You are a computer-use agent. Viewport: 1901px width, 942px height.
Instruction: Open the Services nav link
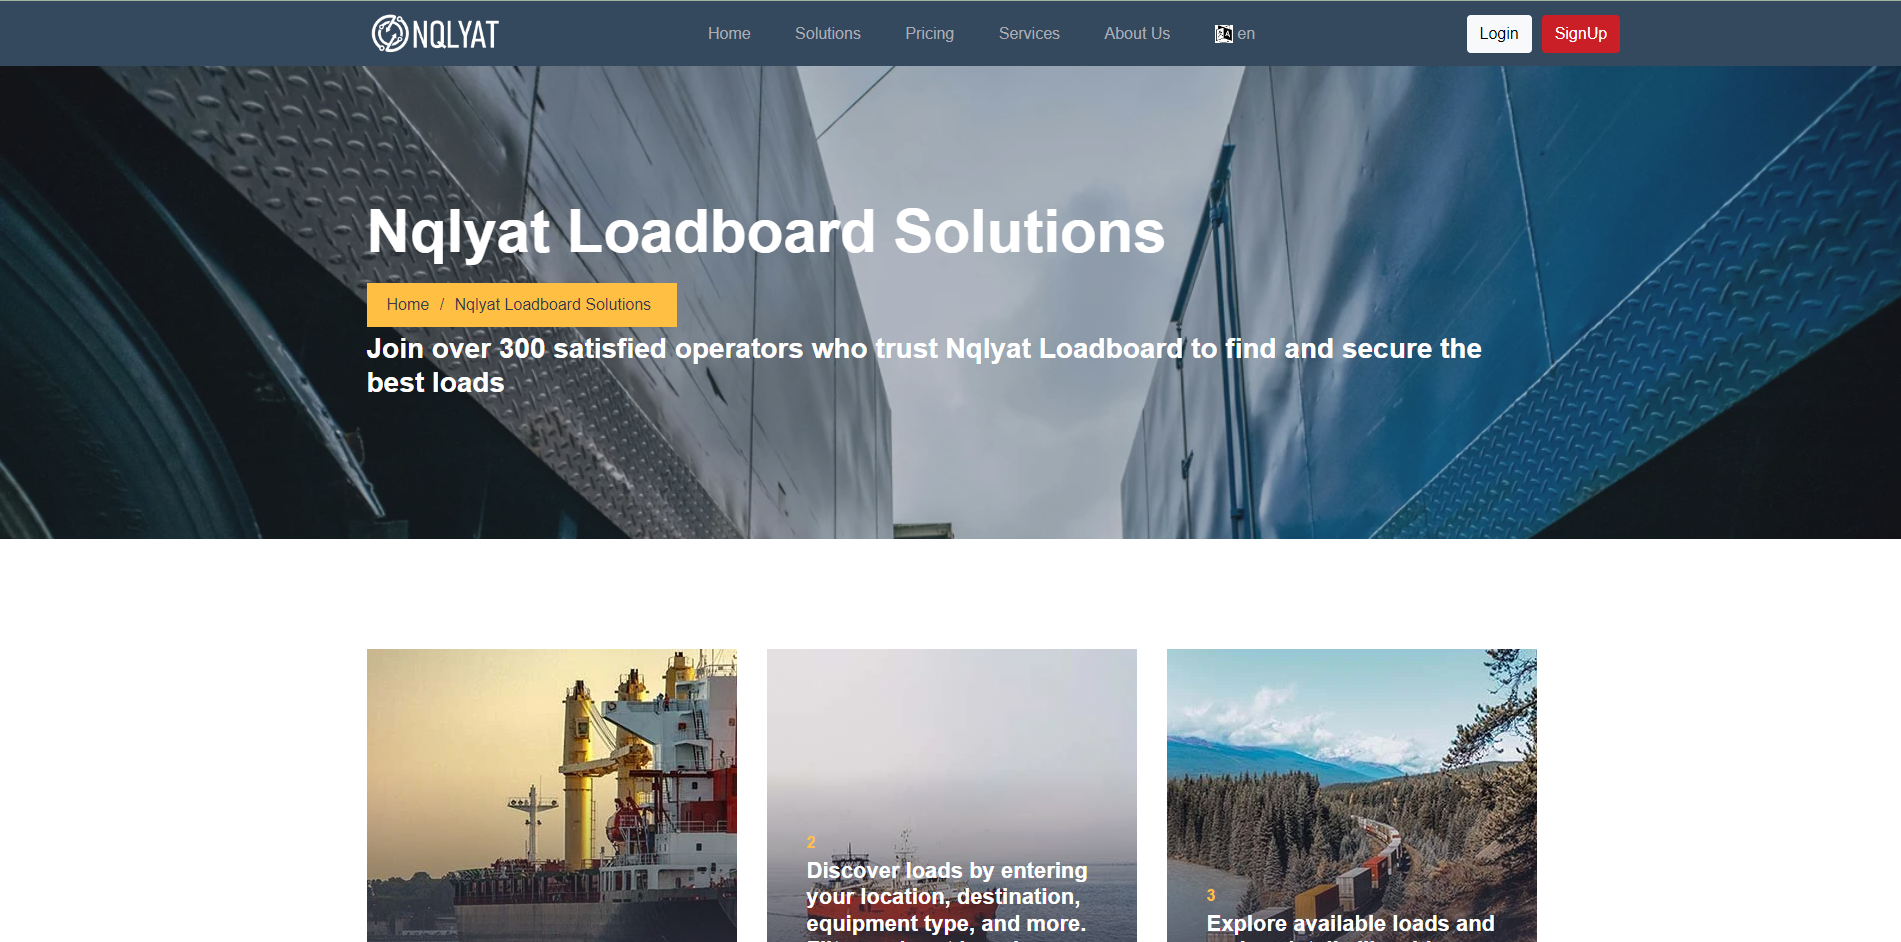click(x=1028, y=34)
